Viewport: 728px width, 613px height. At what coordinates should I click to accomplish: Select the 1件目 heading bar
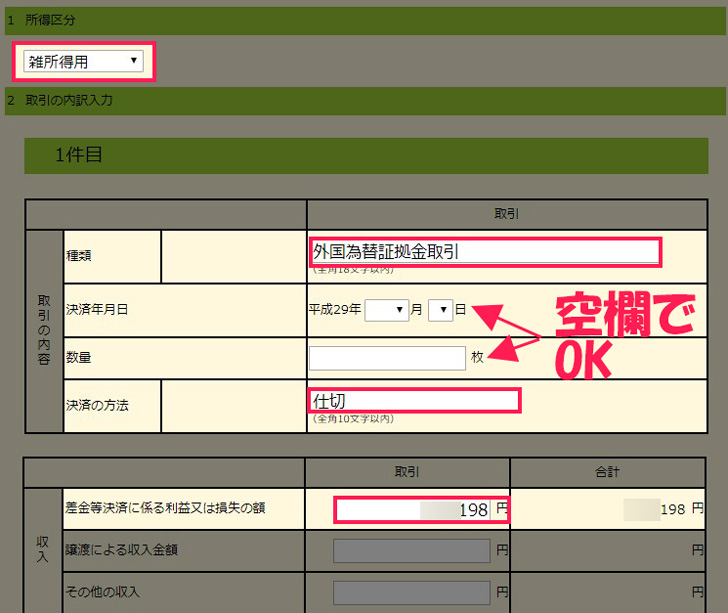point(366,155)
